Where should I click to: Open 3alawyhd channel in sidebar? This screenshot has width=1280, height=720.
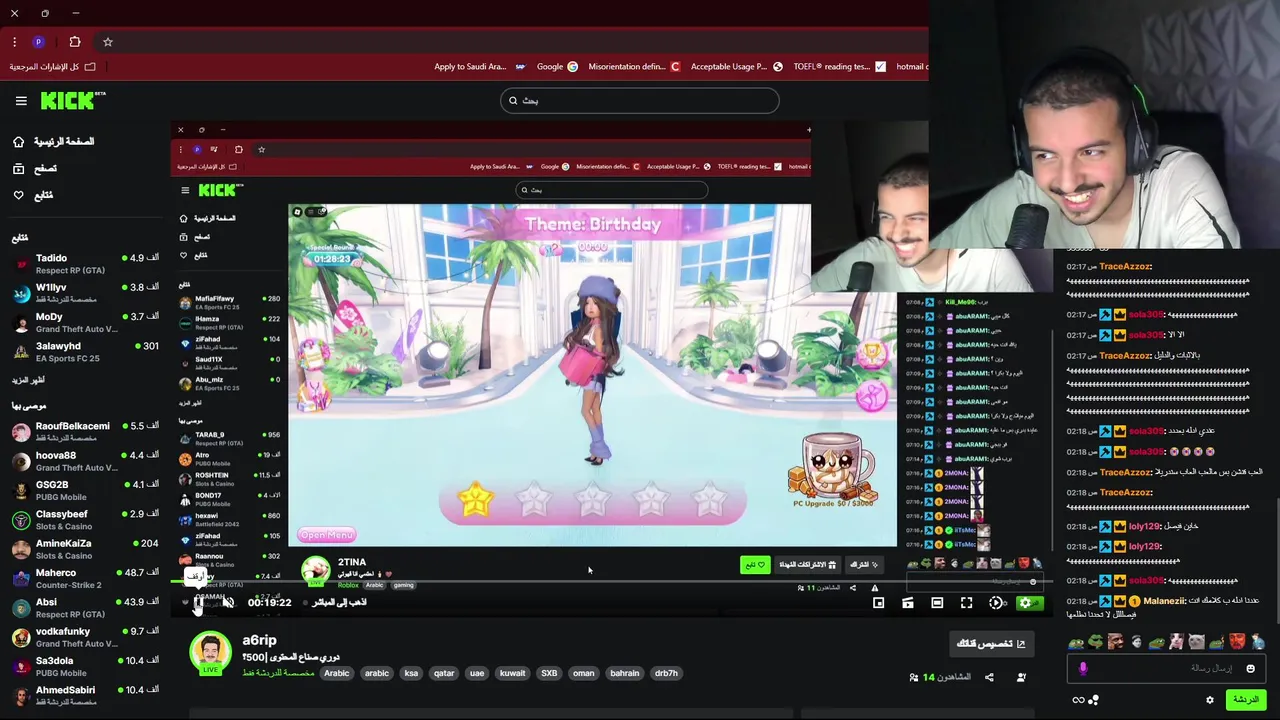point(85,351)
